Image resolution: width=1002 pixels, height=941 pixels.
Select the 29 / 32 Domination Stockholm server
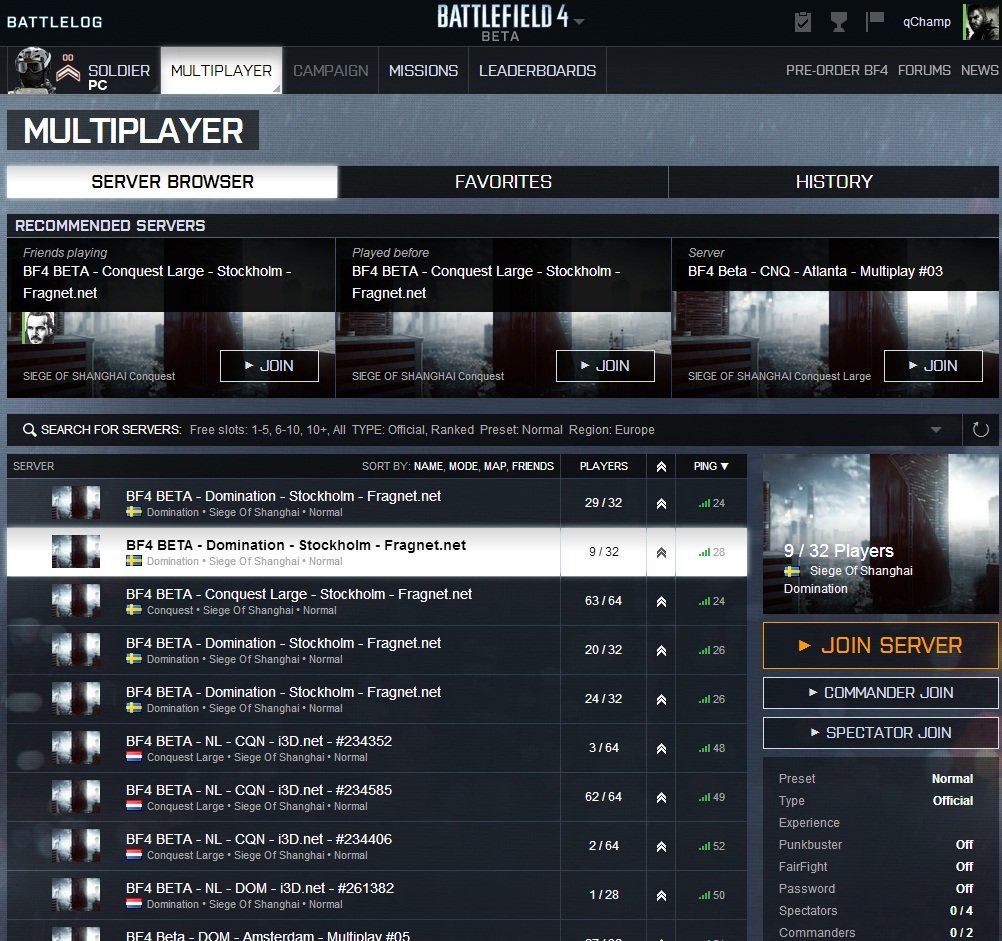376,503
